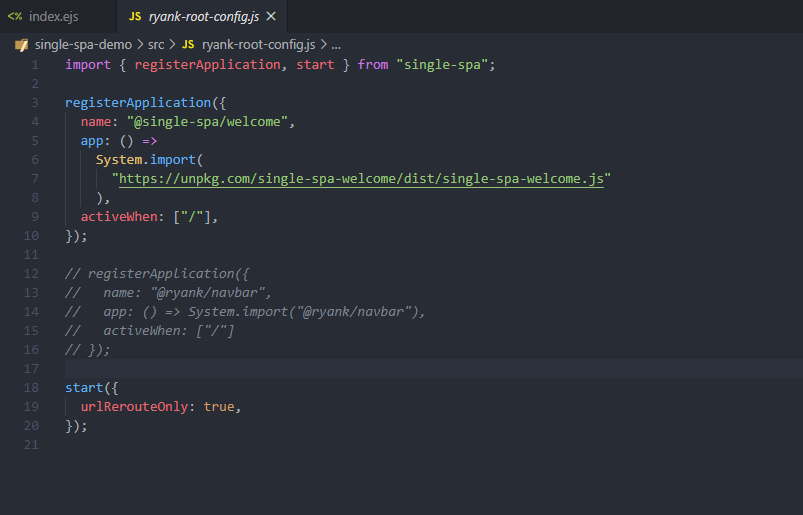Place cursor on empty line 17
This screenshot has width=803, height=515.
tap(300, 369)
